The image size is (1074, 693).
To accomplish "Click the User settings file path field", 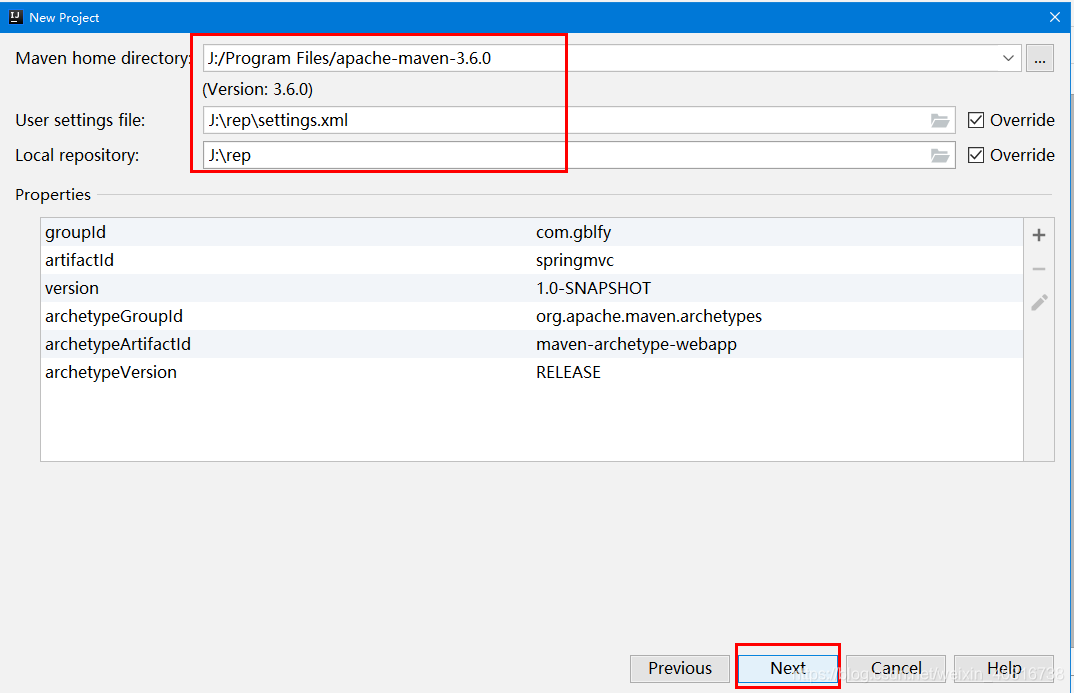I will tap(579, 121).
